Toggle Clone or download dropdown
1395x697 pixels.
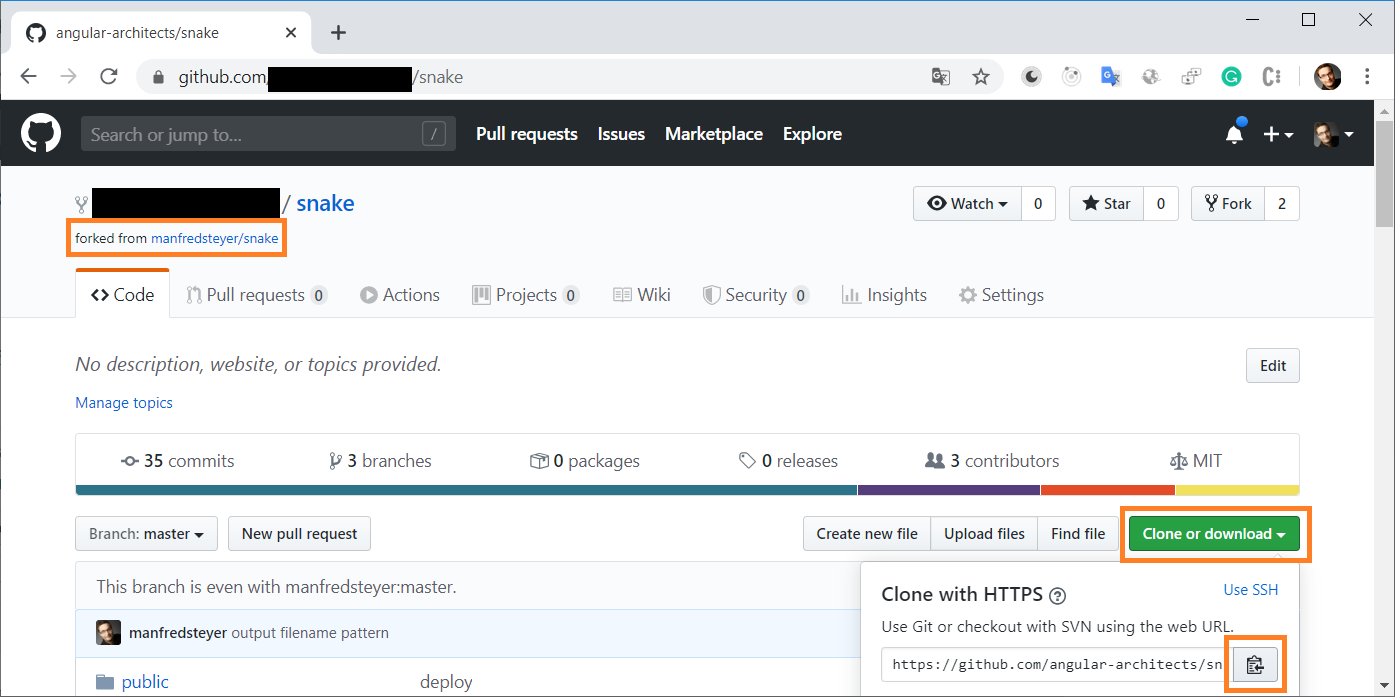[x=1214, y=534]
